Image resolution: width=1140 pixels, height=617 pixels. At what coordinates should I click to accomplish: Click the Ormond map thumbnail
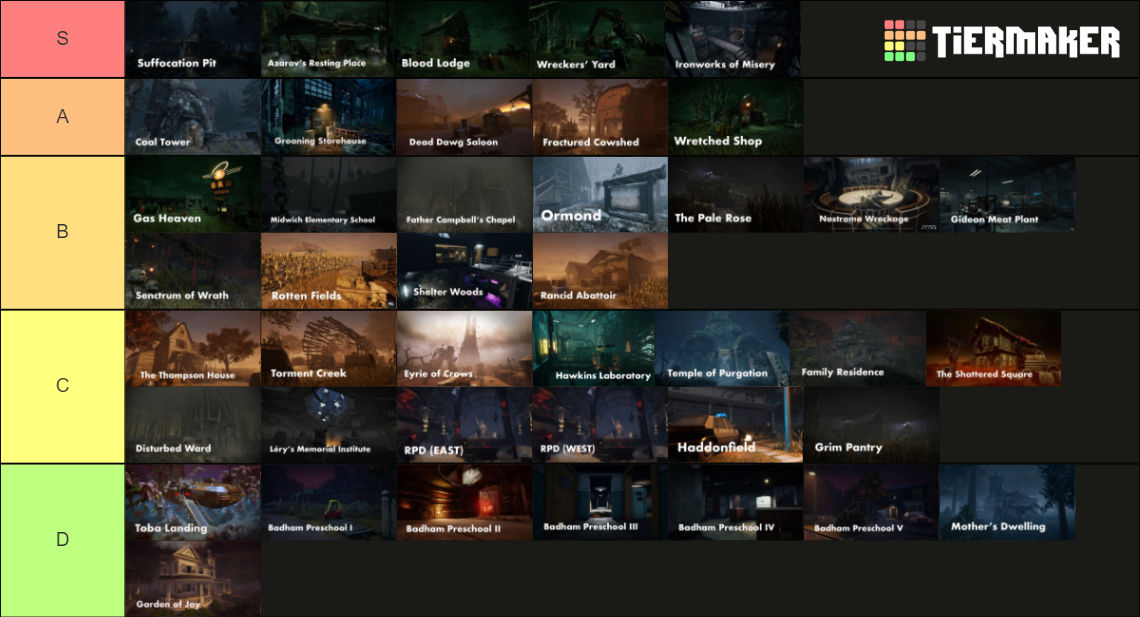tap(599, 194)
